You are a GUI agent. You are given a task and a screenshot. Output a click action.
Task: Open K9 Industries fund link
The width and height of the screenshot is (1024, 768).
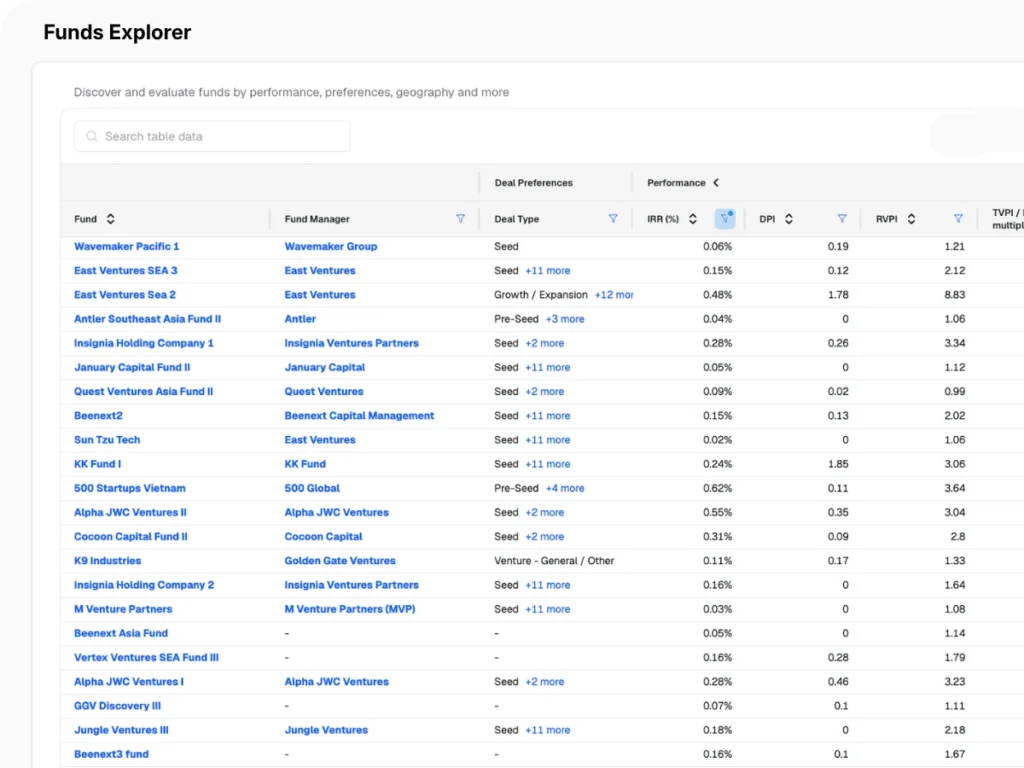click(x=107, y=560)
